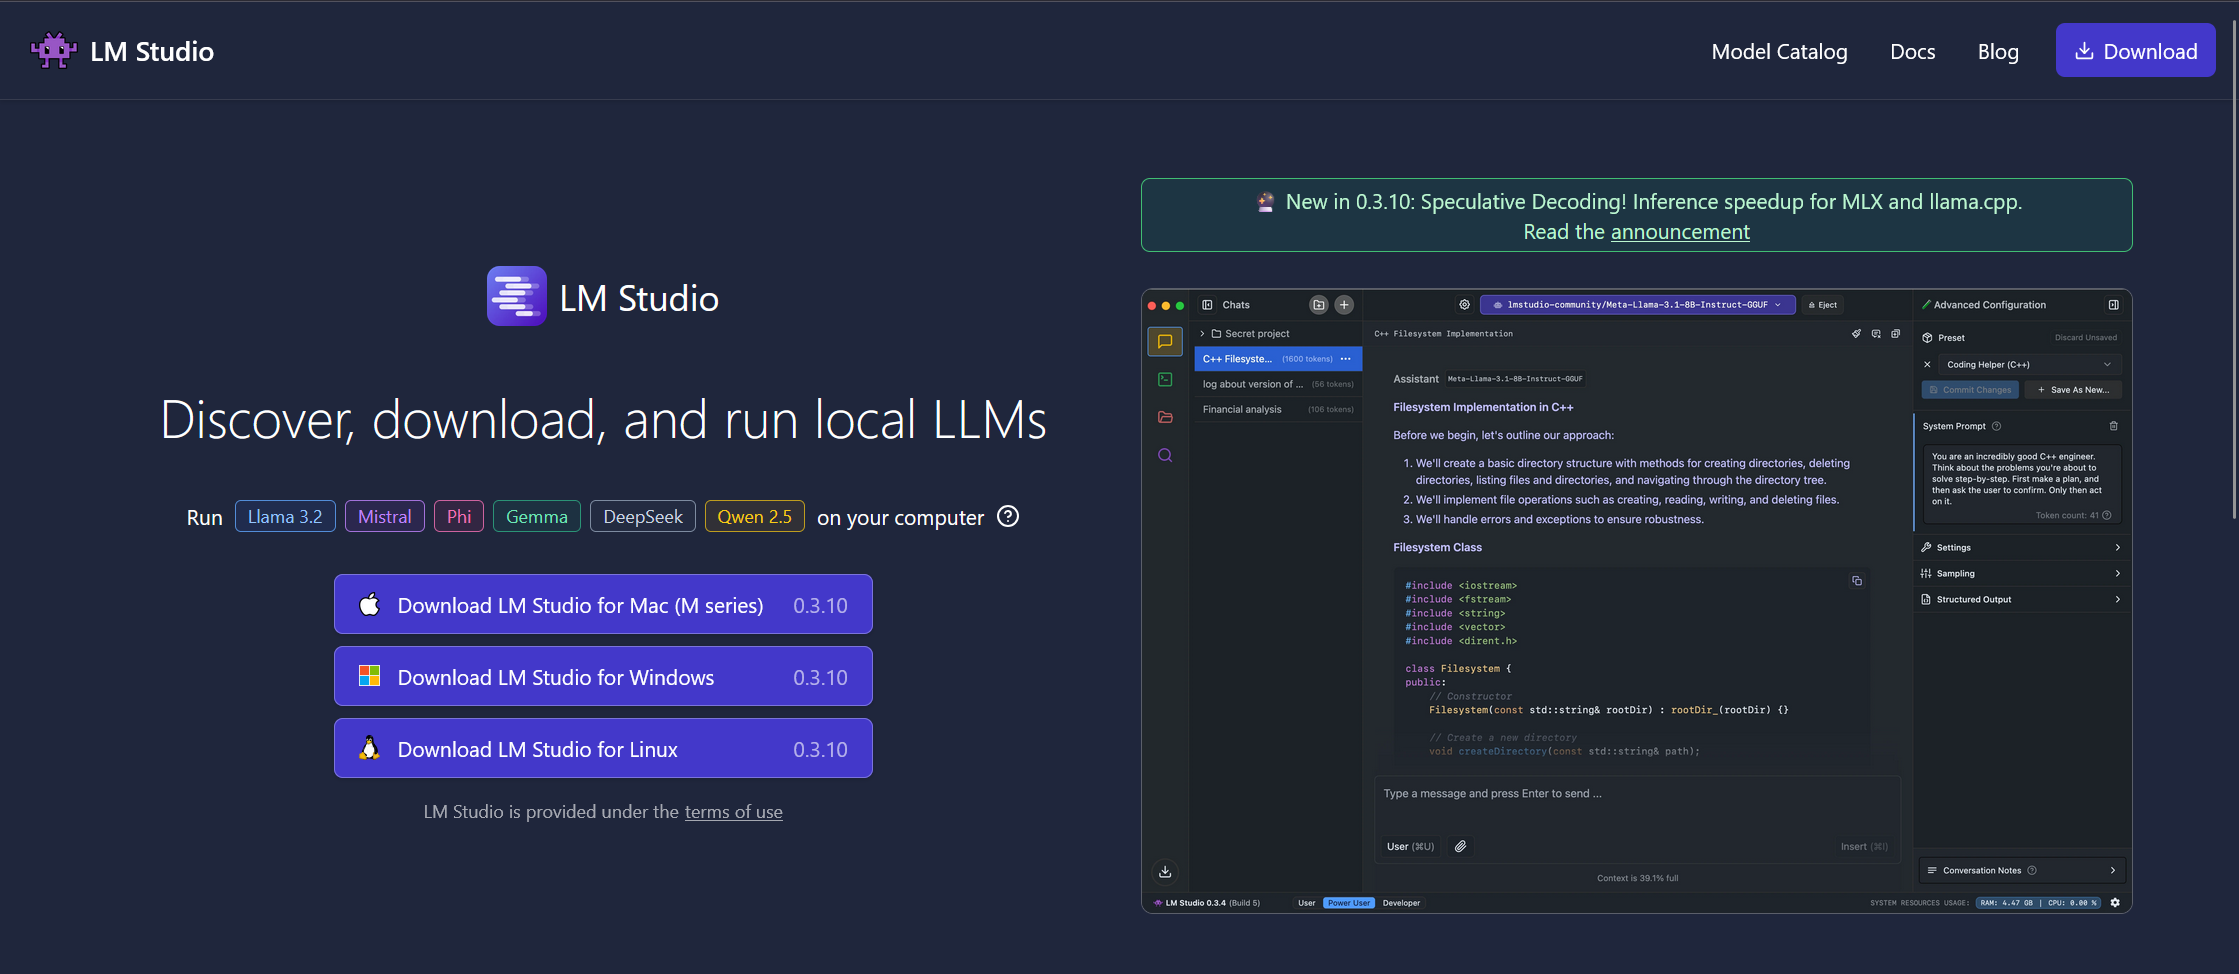The image size is (2239, 974).
Task: Open model settings gear next to model selector
Action: (1464, 305)
